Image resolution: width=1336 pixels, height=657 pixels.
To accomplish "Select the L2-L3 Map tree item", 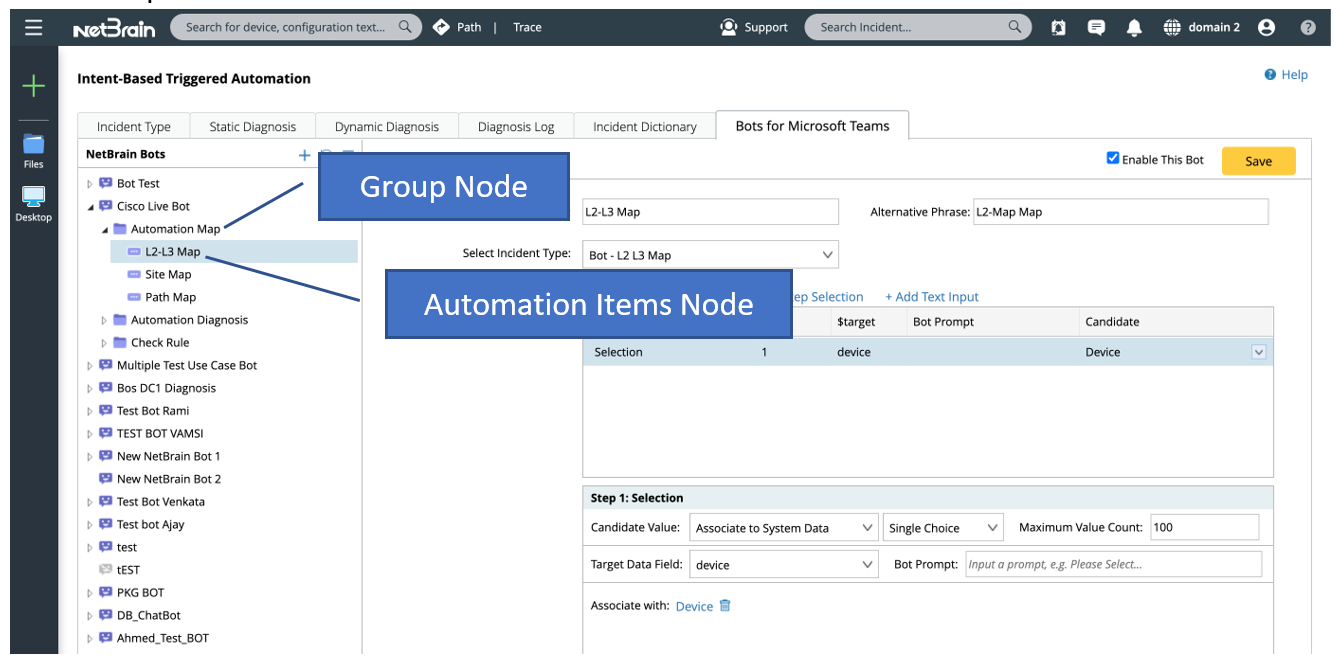I will (172, 252).
